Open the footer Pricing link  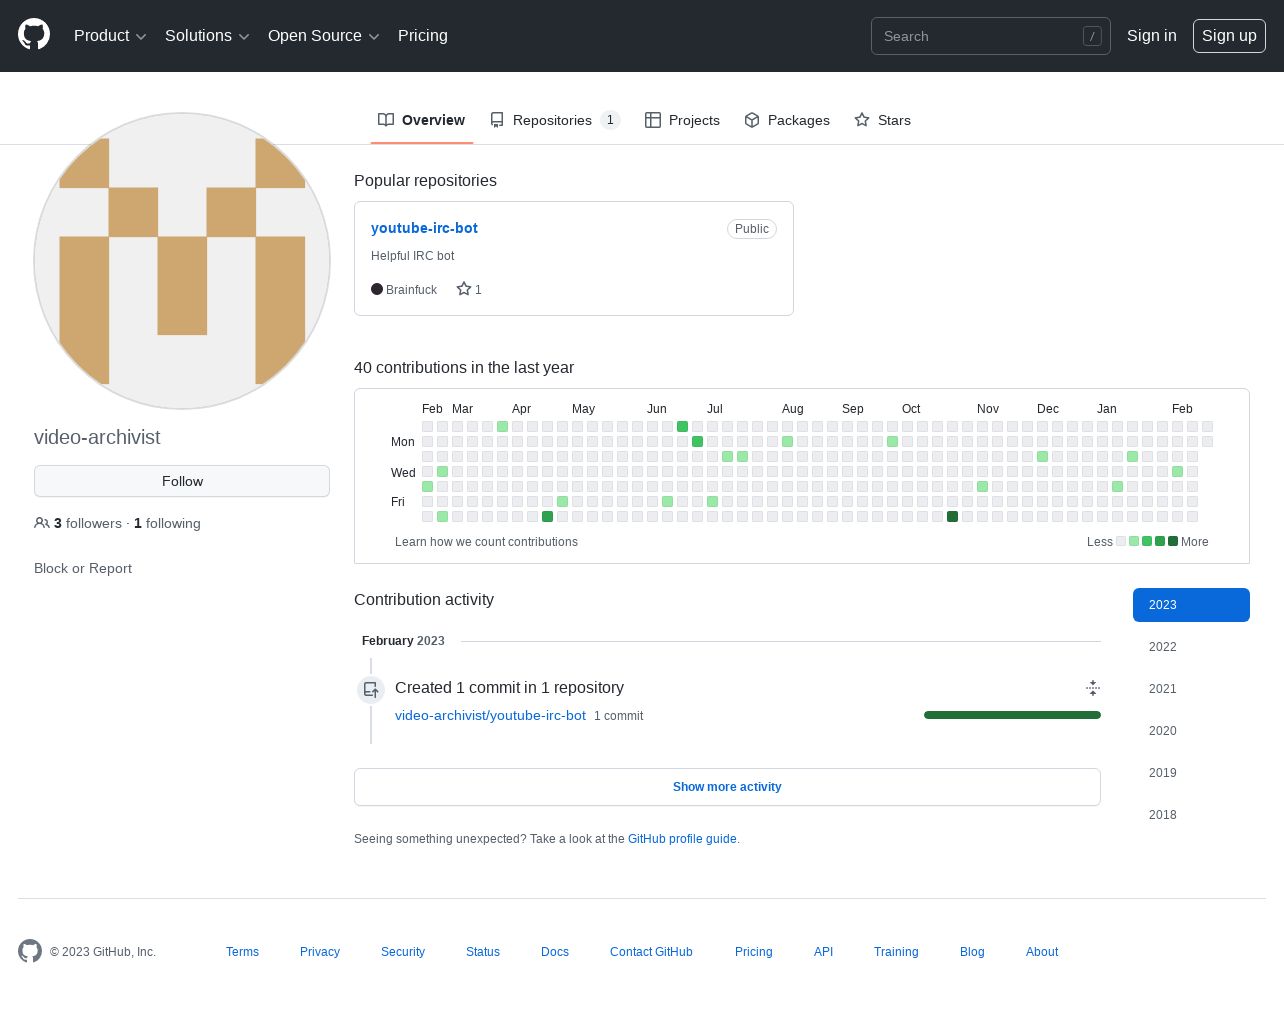click(x=754, y=952)
